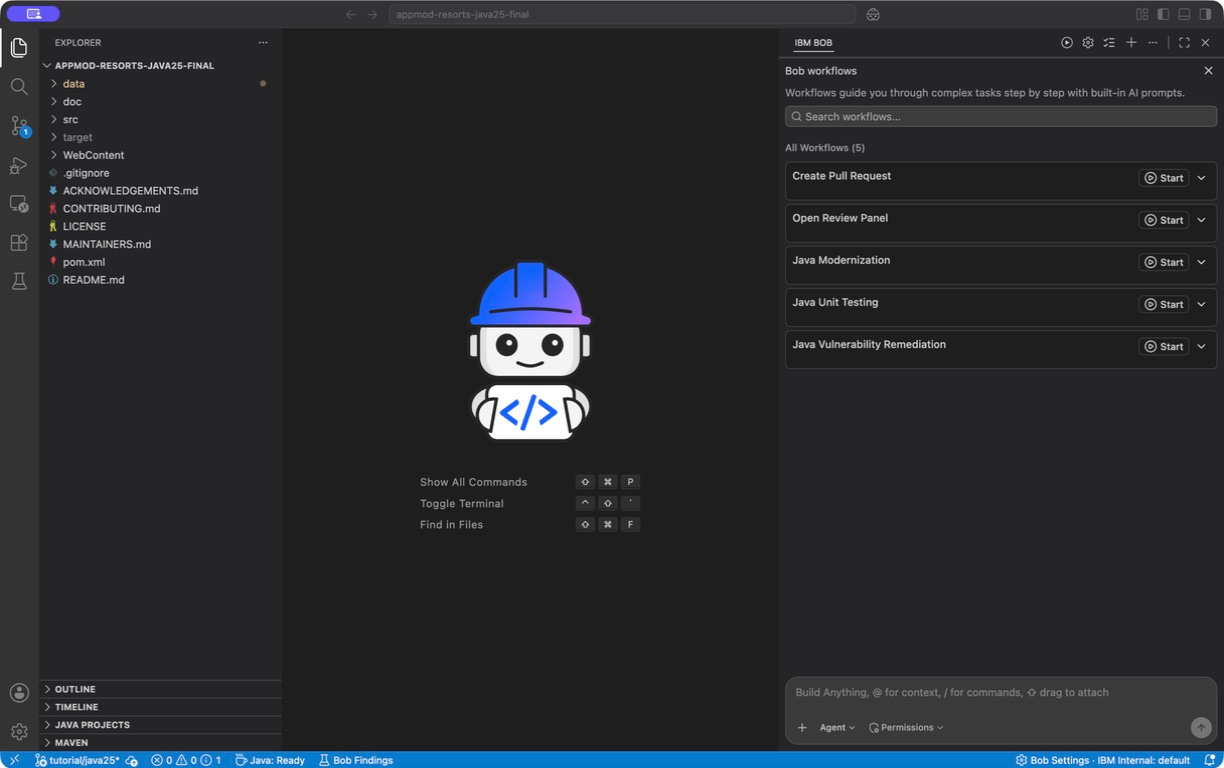The width and height of the screenshot is (1224, 768).
Task: Open the Explorer view in activity bar
Action: [x=19, y=48]
